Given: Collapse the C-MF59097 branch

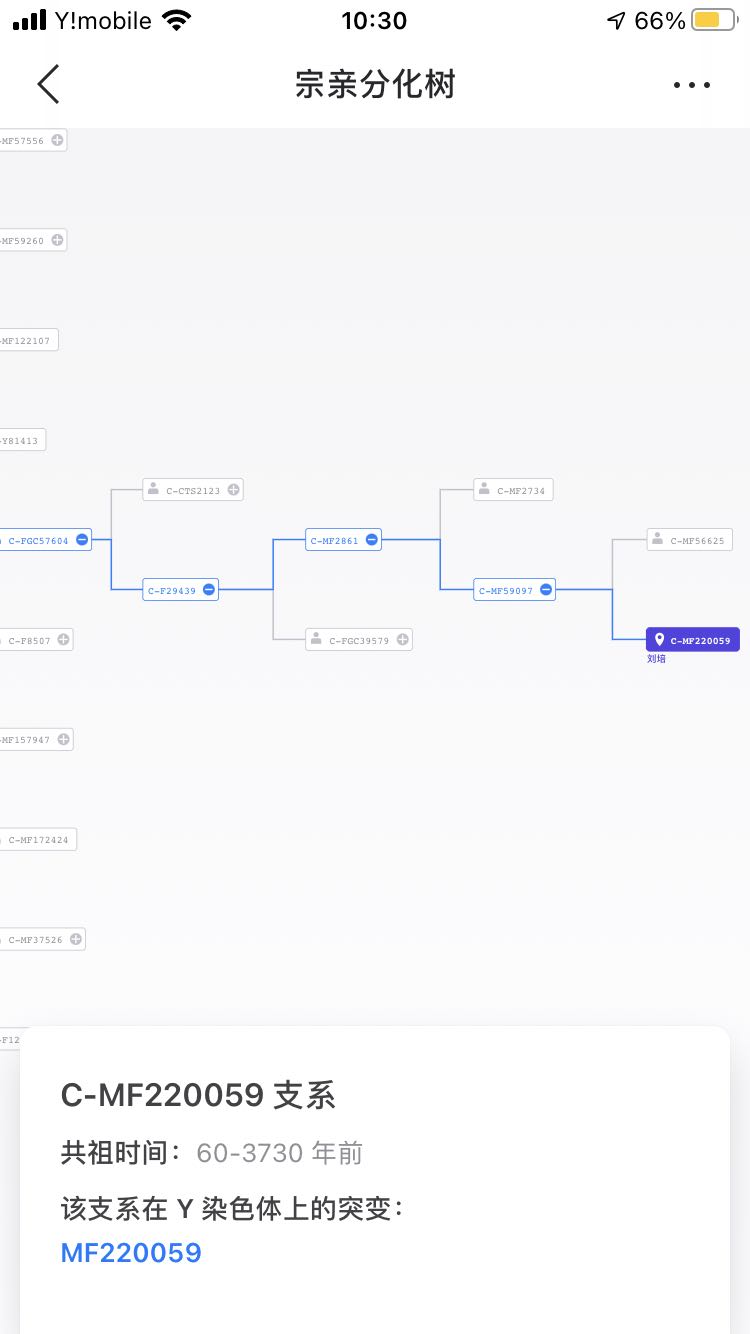Looking at the screenshot, I should (545, 590).
